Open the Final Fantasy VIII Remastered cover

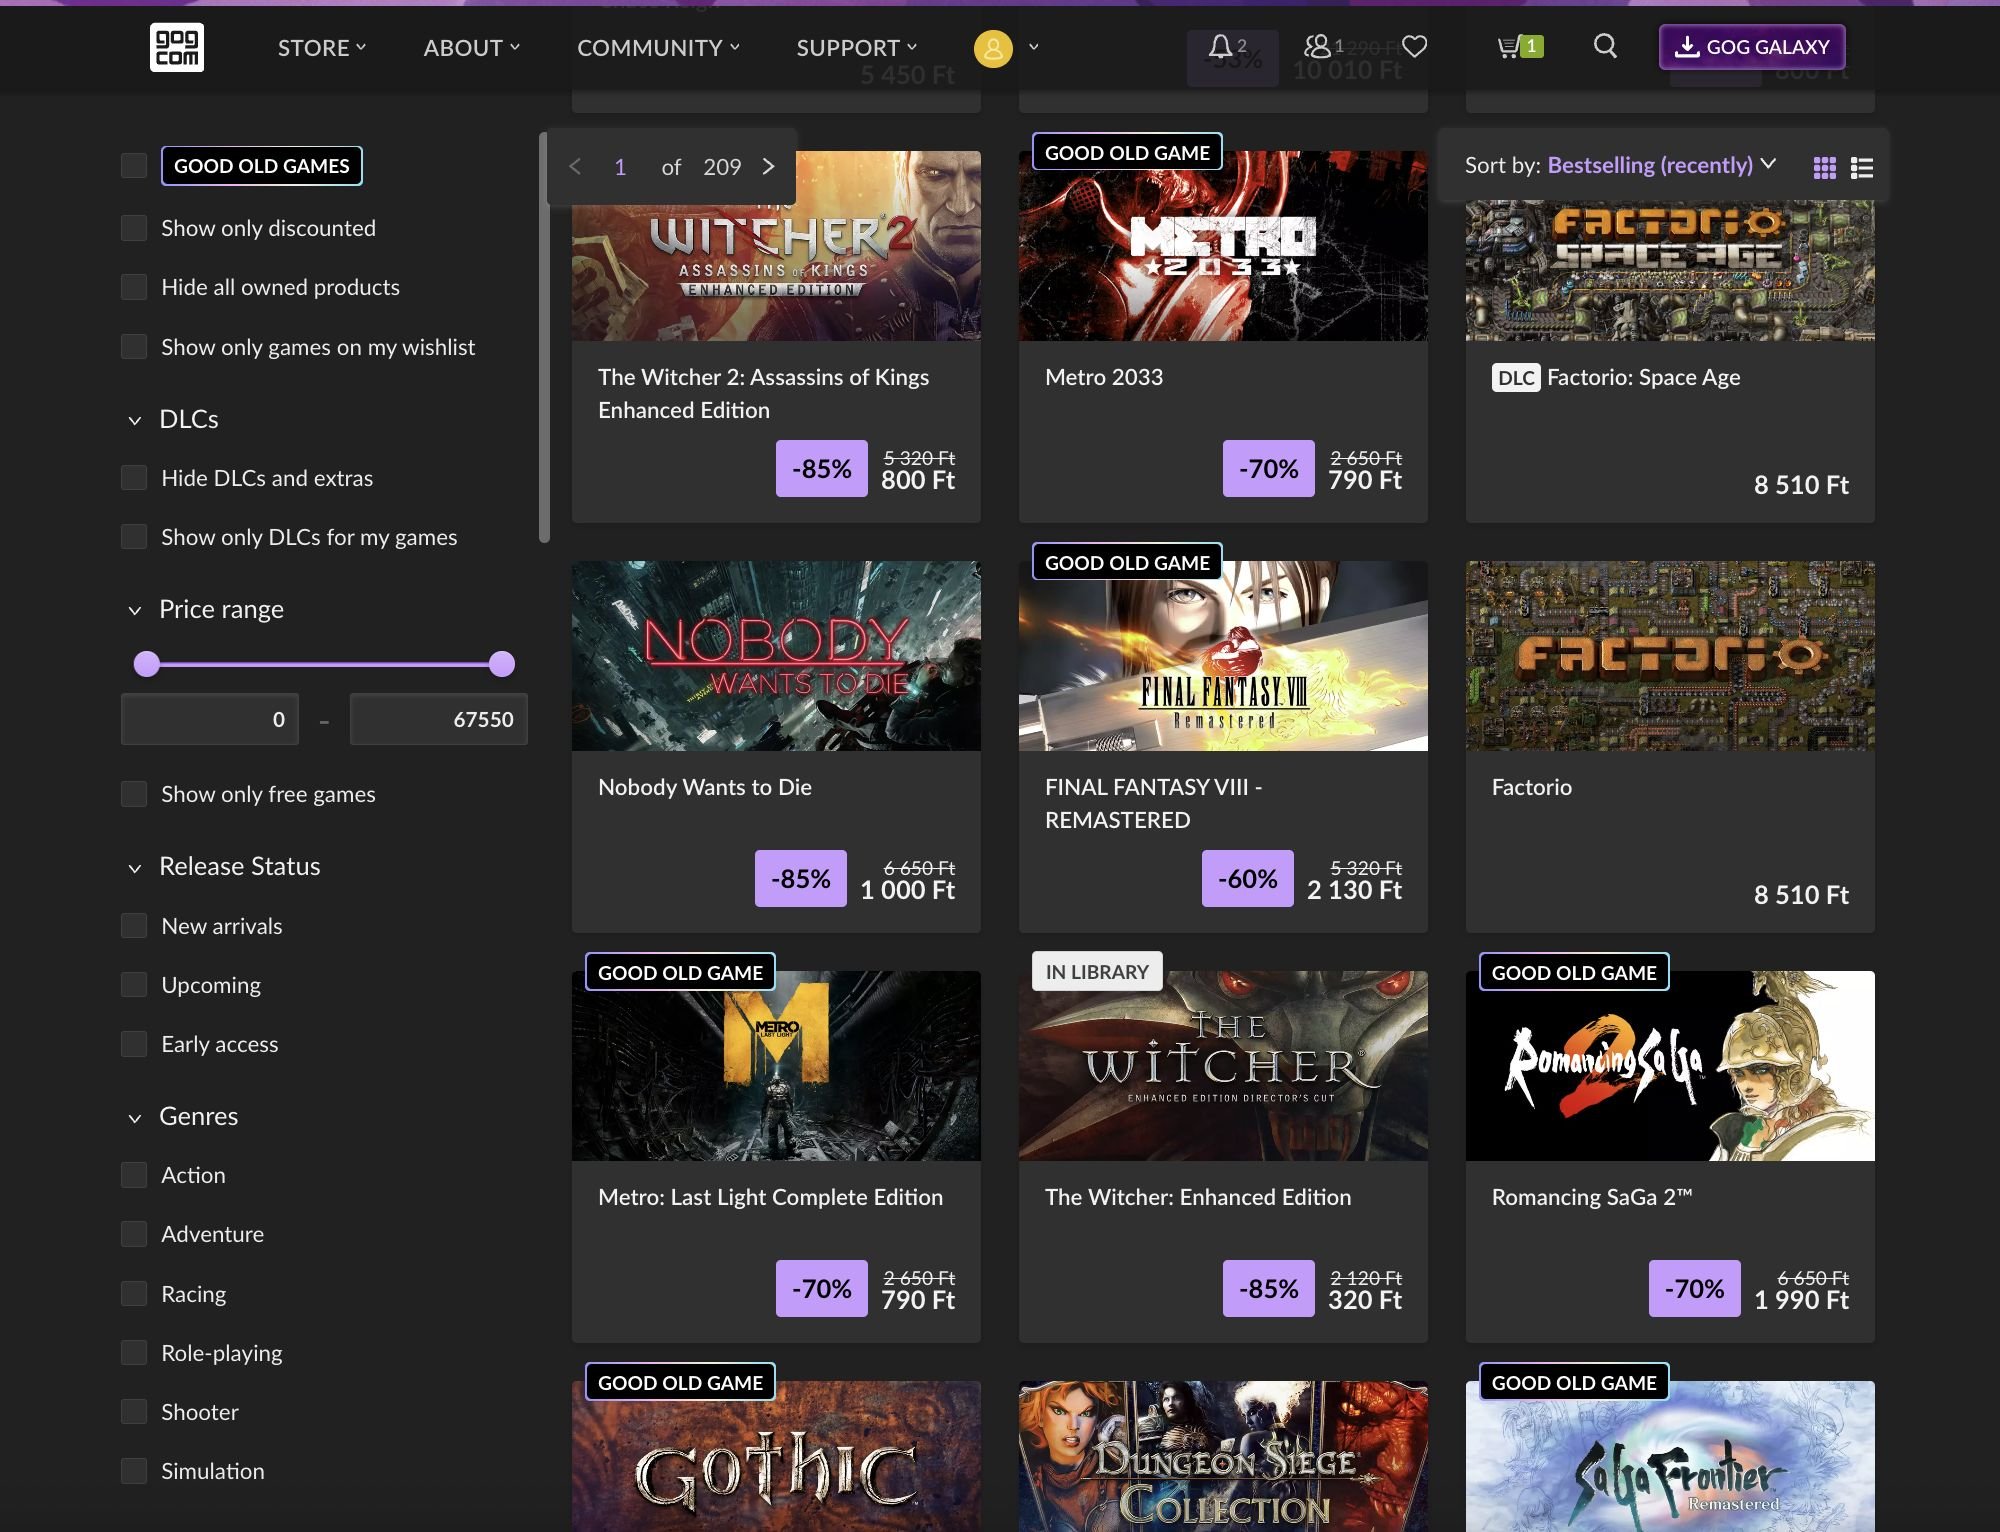pyautogui.click(x=1223, y=656)
